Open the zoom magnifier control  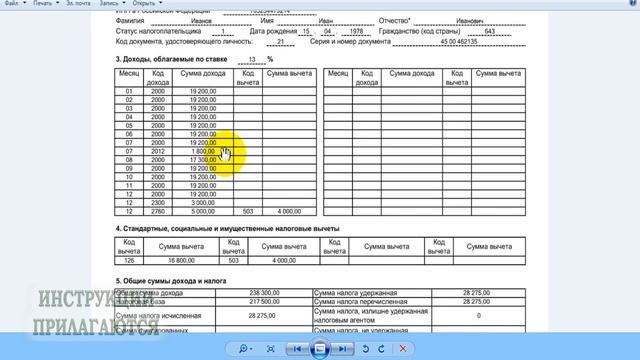[x=245, y=349]
